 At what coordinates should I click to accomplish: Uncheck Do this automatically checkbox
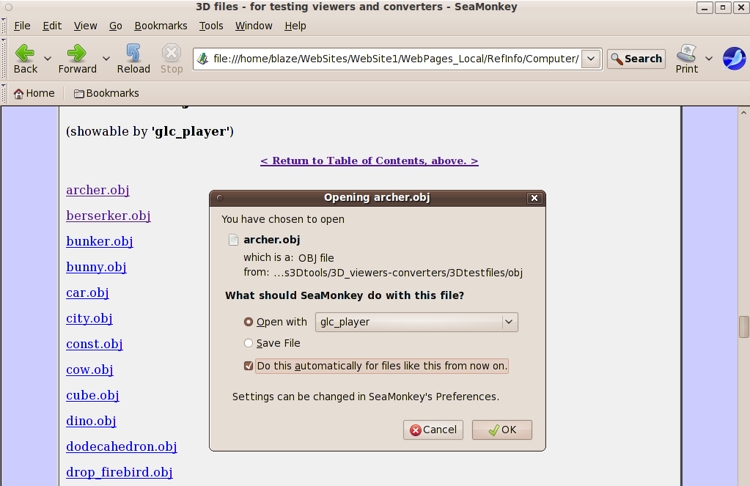249,366
